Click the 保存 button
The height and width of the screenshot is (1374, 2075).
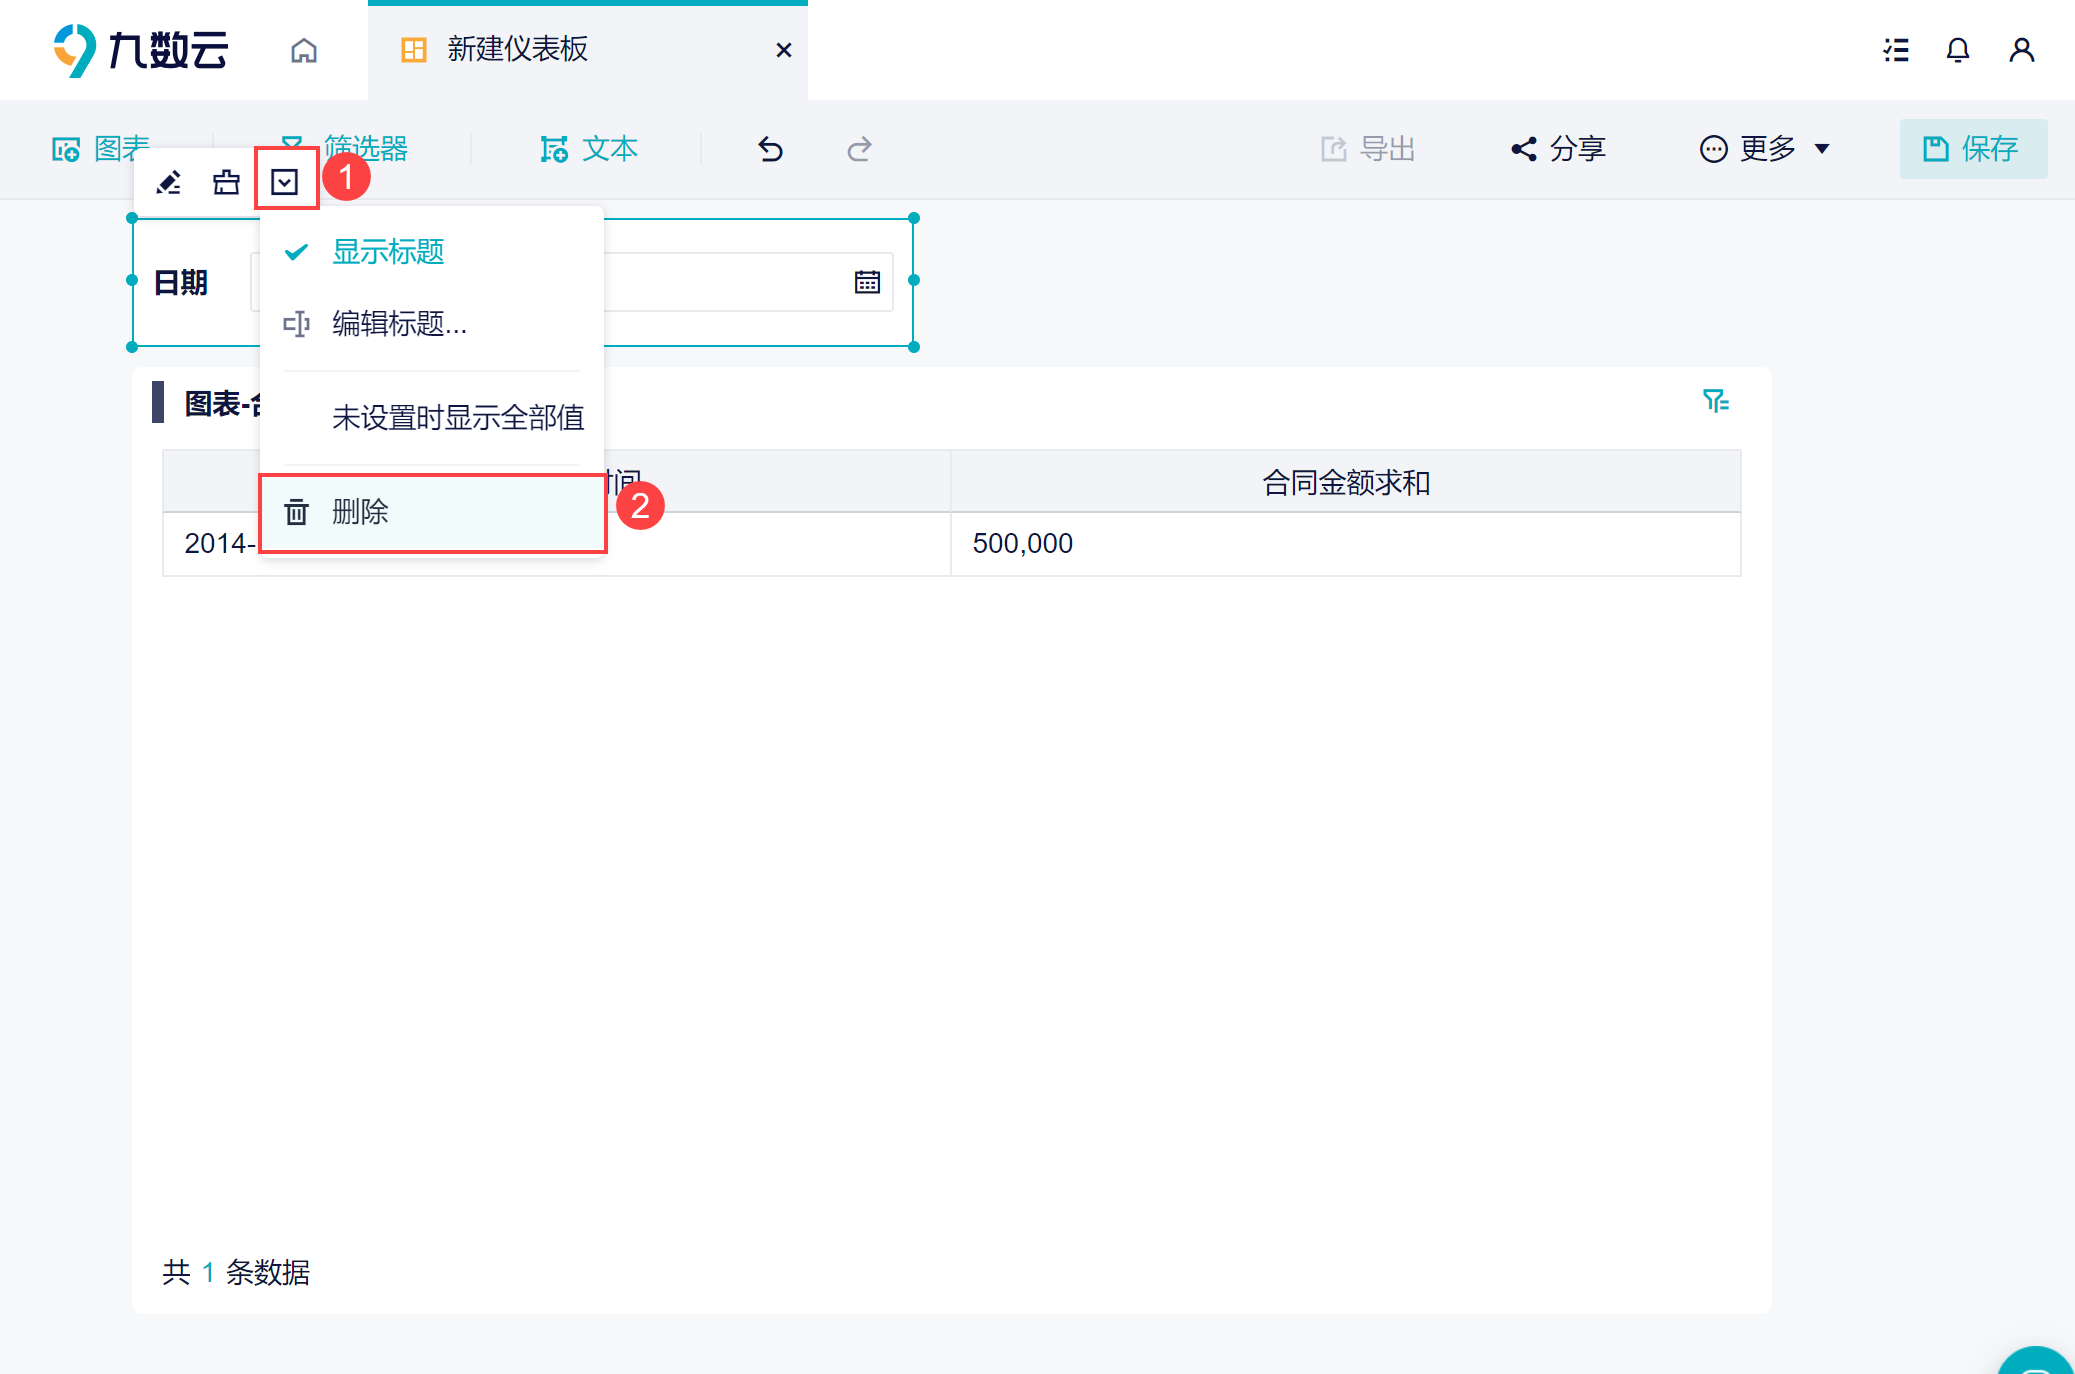tap(1973, 149)
